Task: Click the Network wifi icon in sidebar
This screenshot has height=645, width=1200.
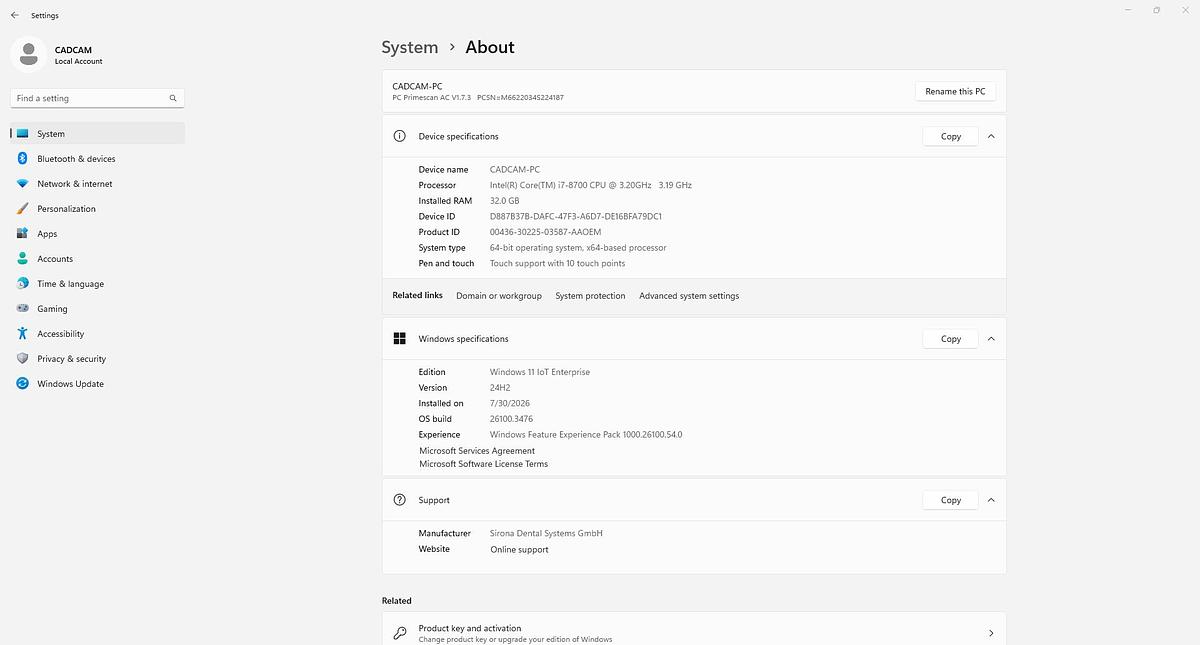Action: coord(22,184)
